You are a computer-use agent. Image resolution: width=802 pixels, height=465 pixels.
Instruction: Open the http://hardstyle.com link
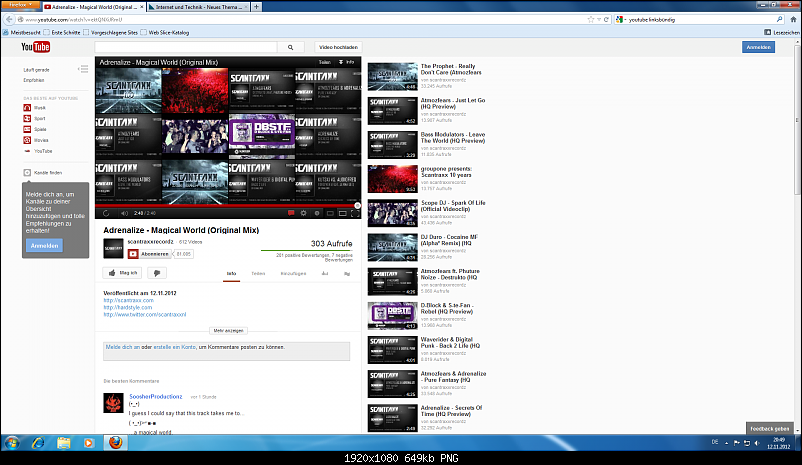(x=126, y=307)
